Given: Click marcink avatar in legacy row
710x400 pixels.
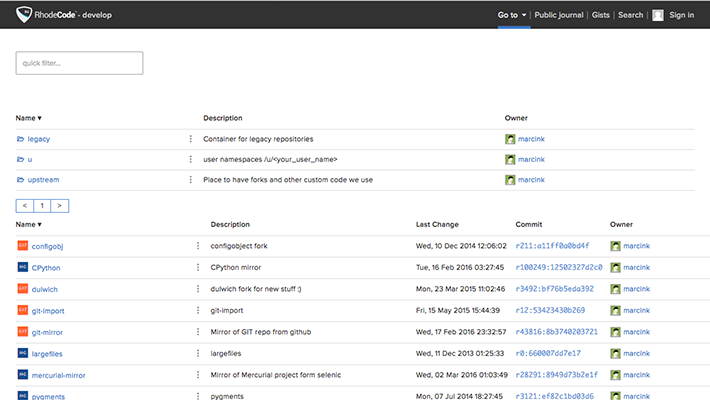Looking at the screenshot, I should (510, 139).
